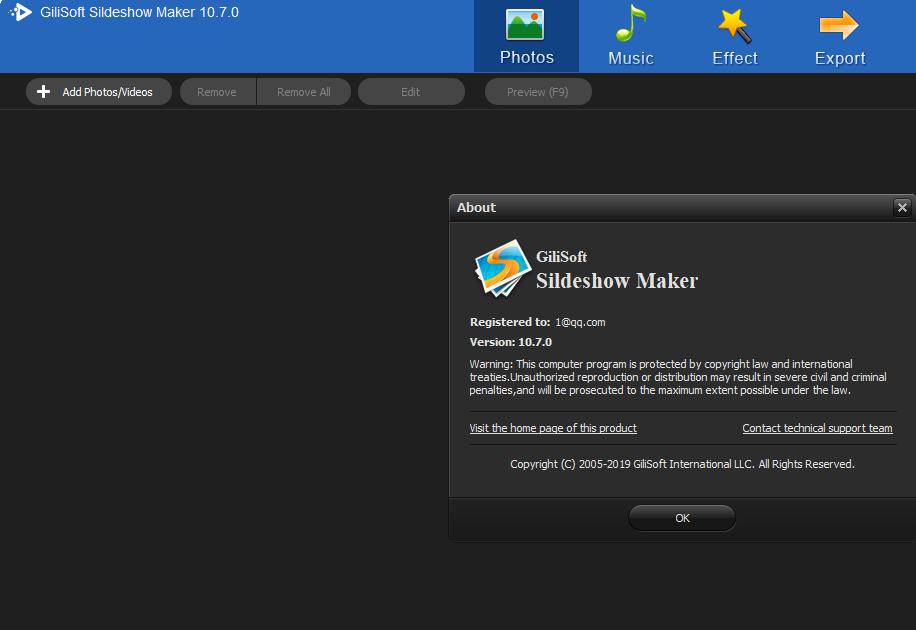Click the Preview (F9) button
This screenshot has height=630, width=916.
(538, 92)
